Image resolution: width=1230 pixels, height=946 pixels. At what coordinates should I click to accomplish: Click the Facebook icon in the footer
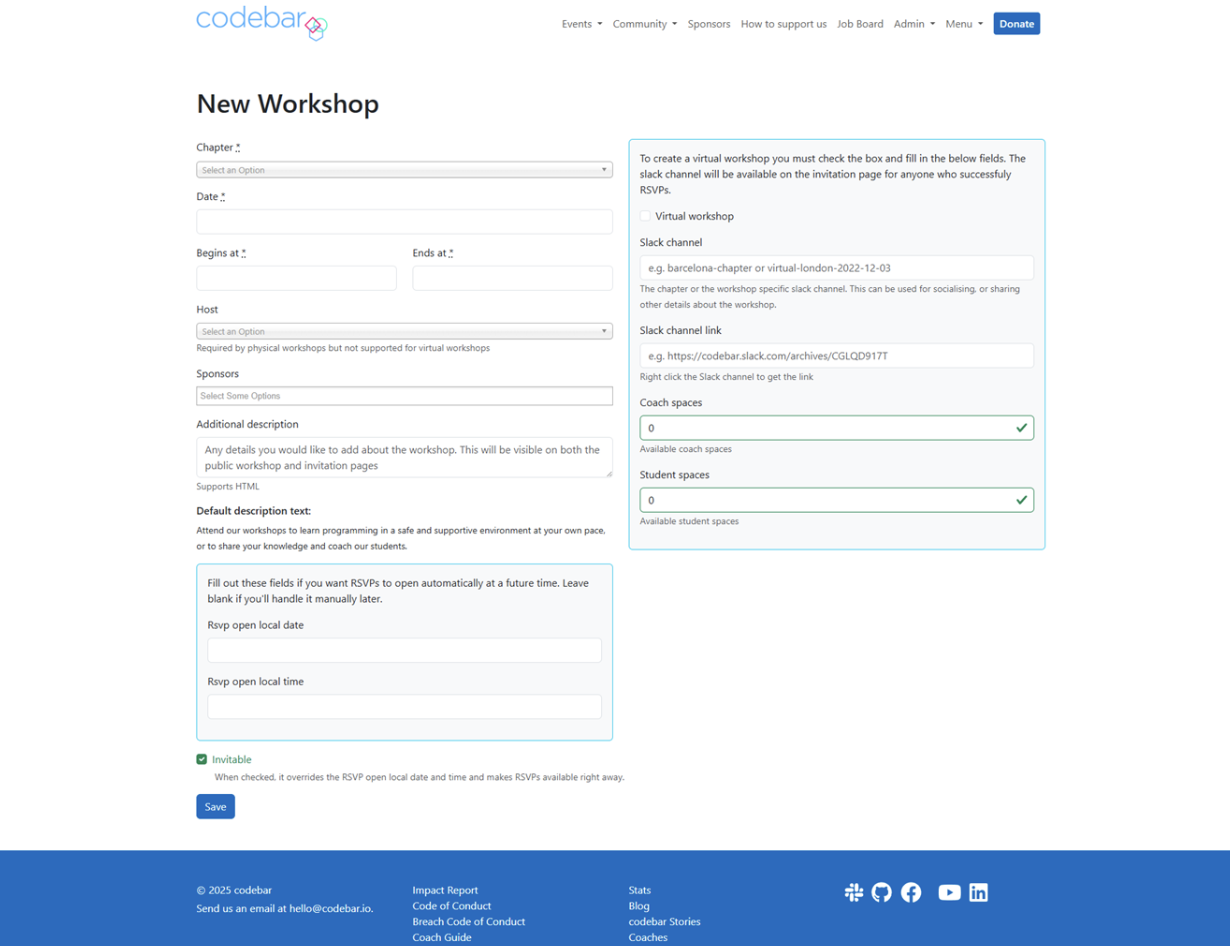911,892
